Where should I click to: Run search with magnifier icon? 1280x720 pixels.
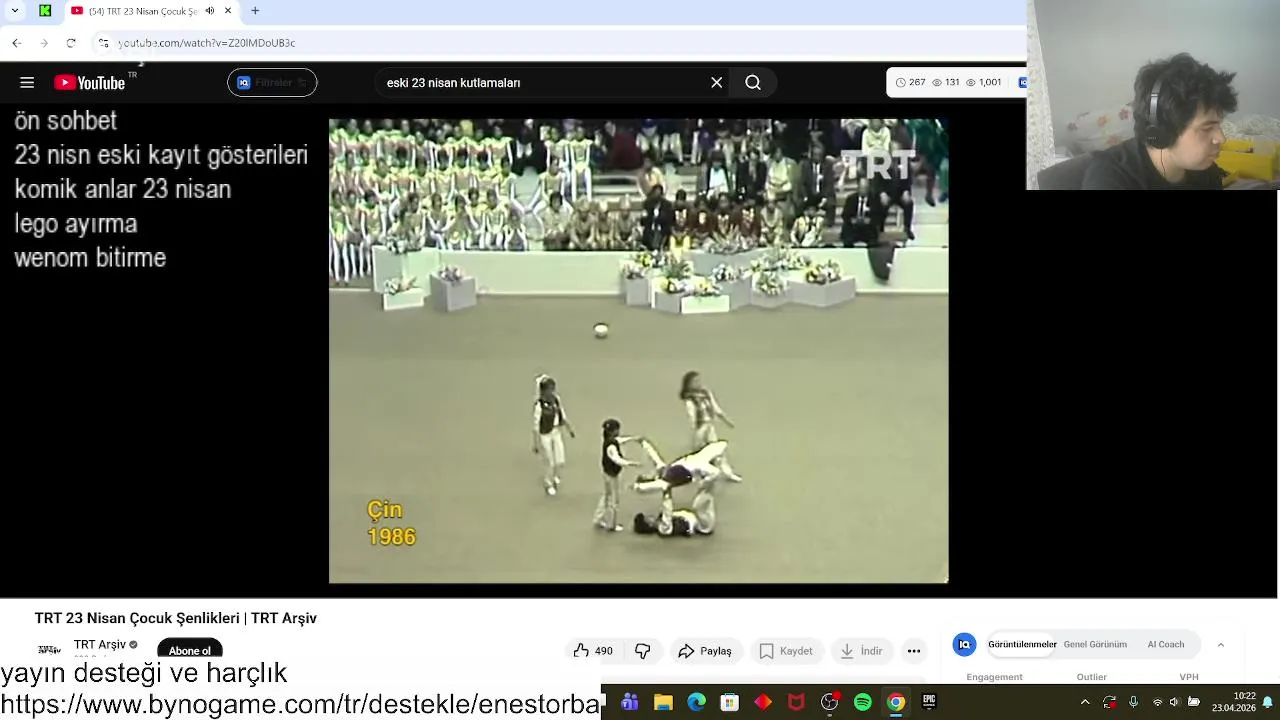753,83
